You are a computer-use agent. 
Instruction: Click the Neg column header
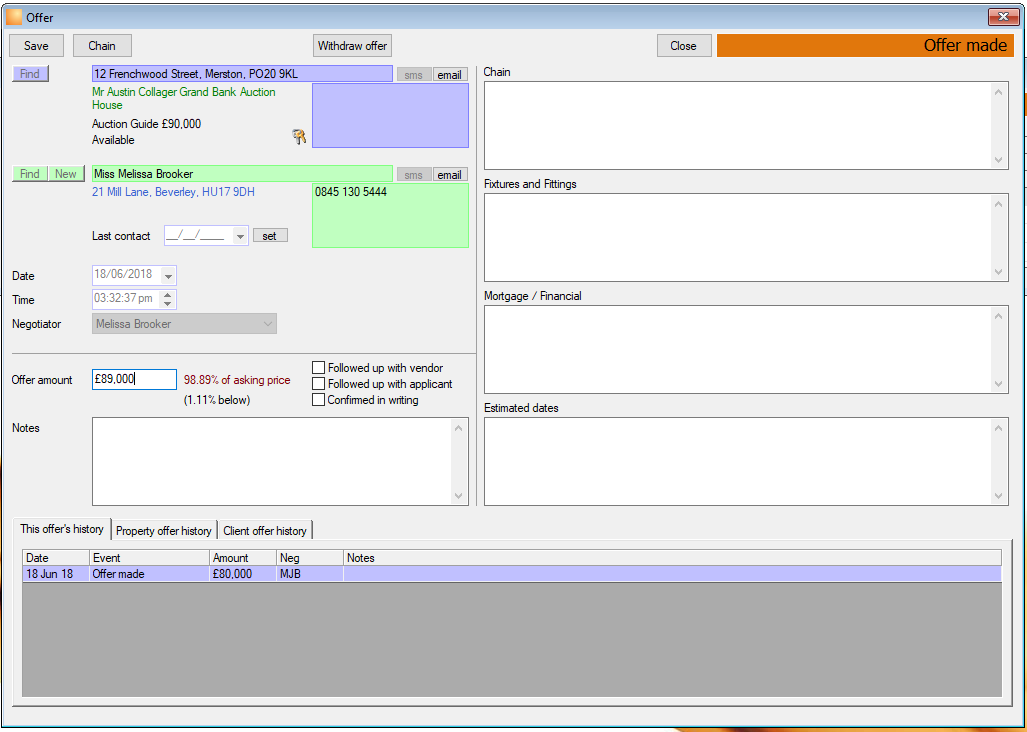310,558
